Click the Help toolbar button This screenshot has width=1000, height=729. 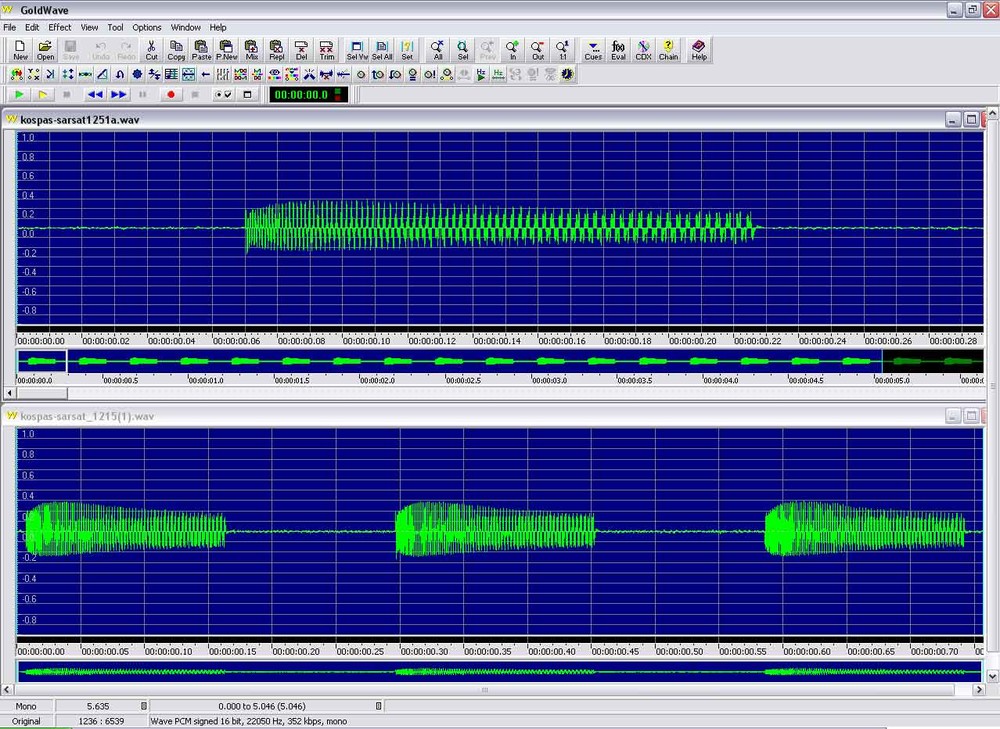(x=698, y=50)
